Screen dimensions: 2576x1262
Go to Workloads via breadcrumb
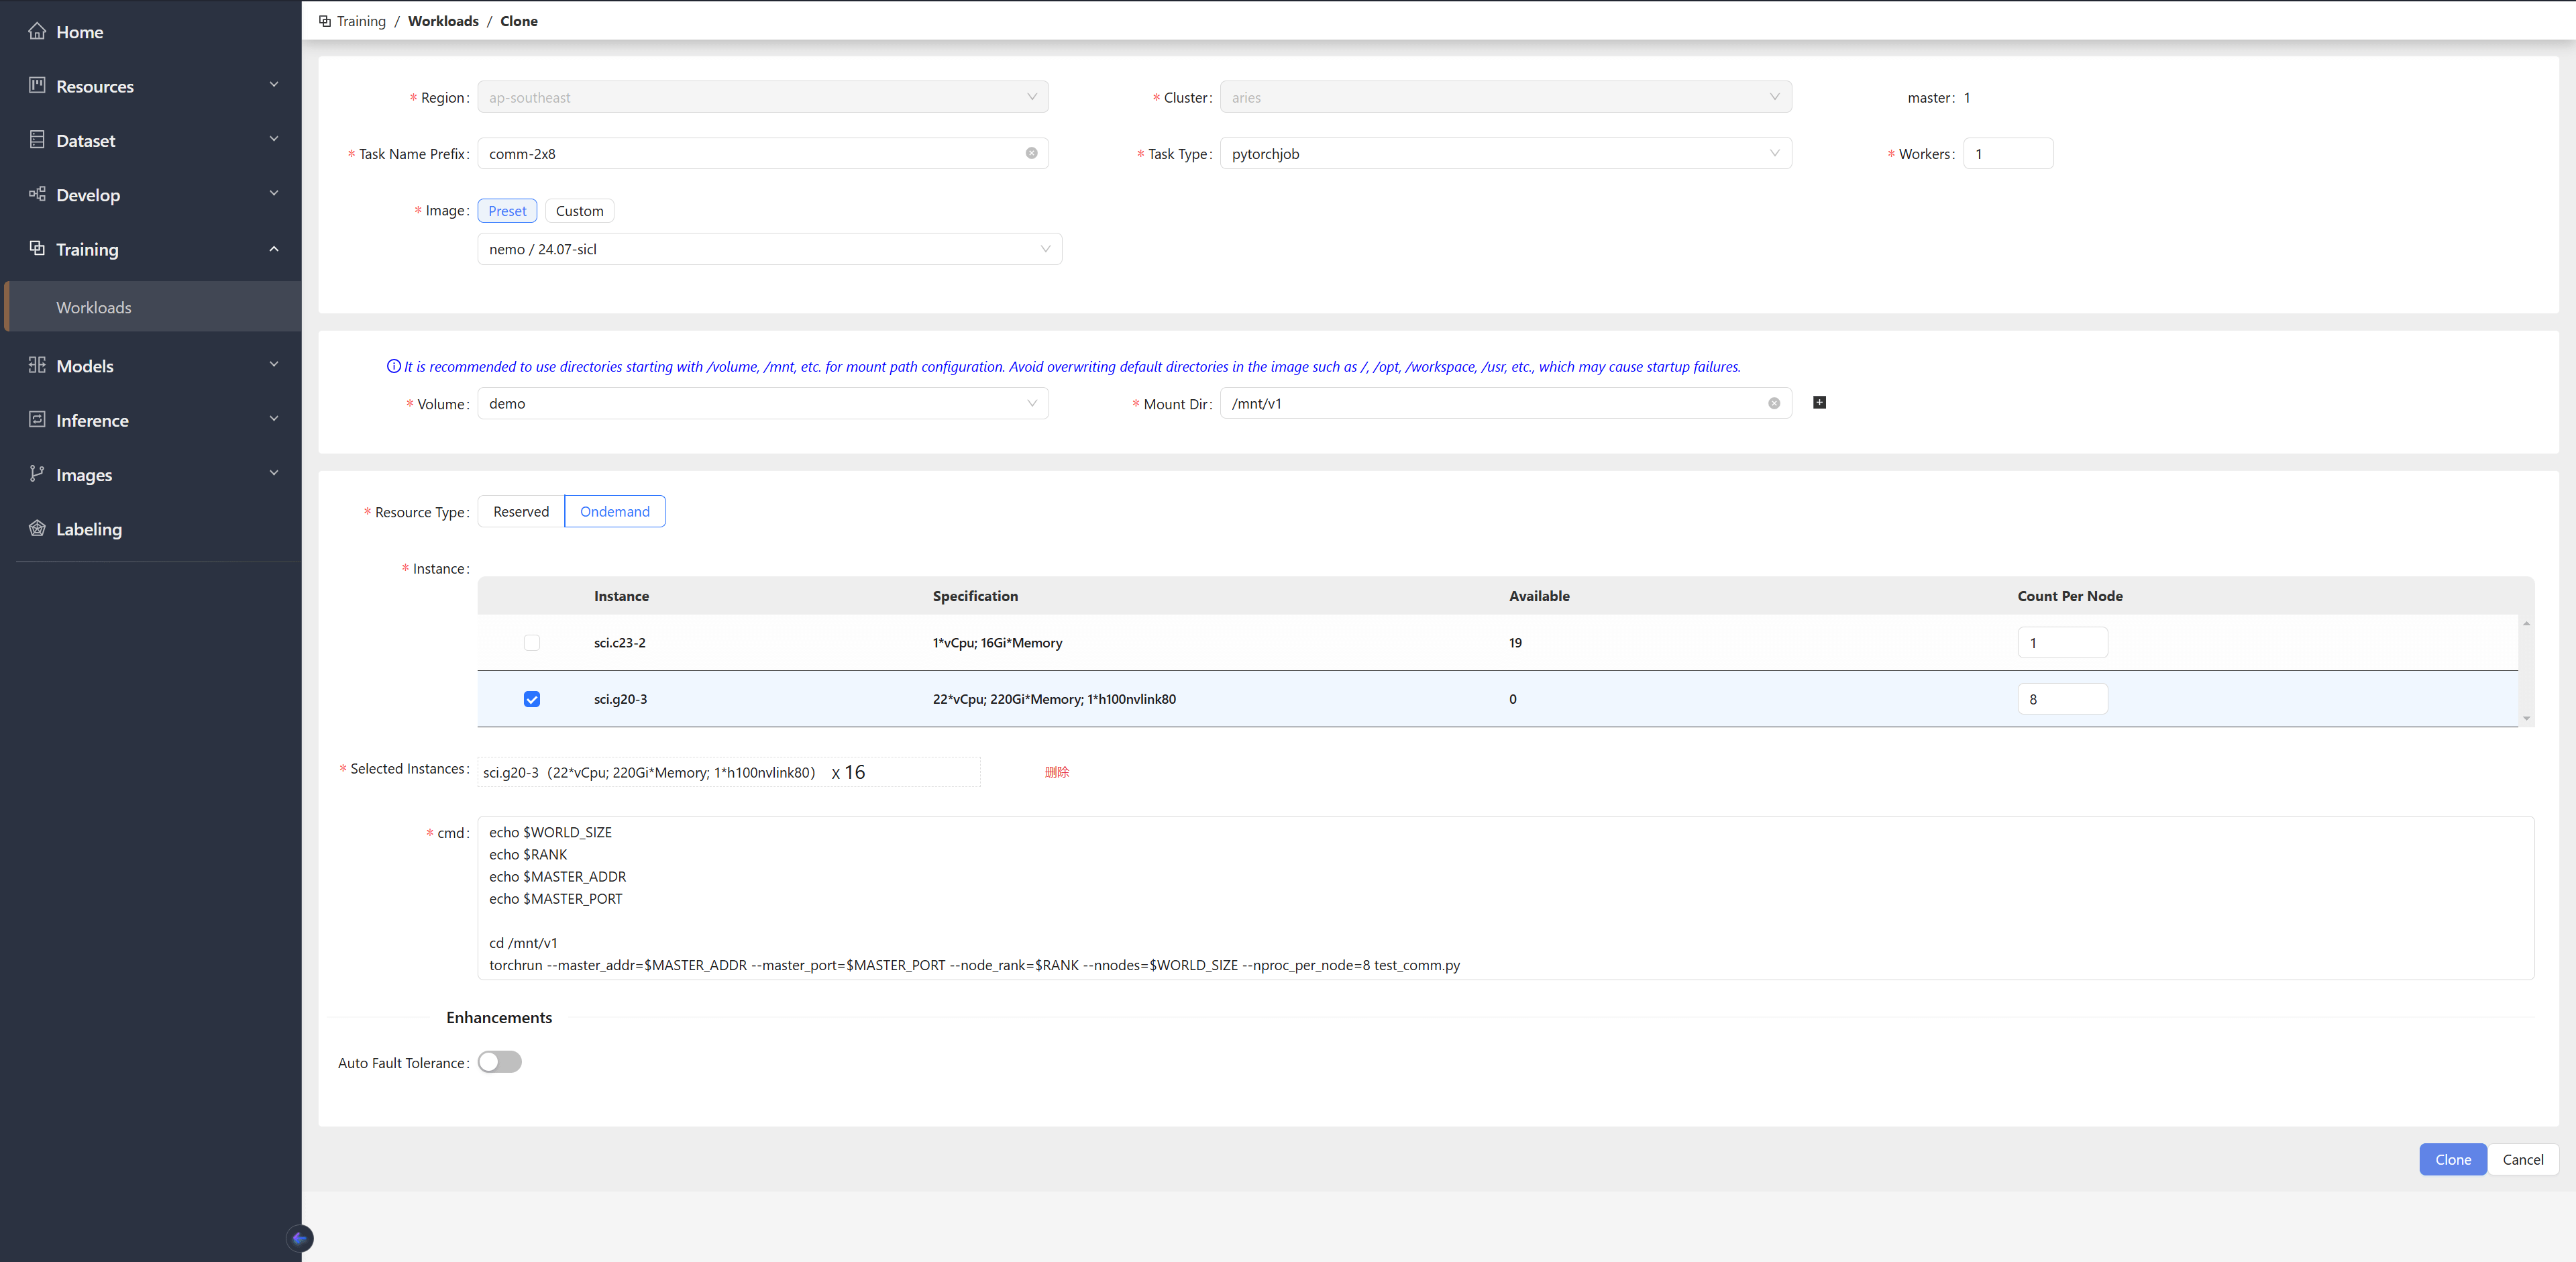click(443, 21)
